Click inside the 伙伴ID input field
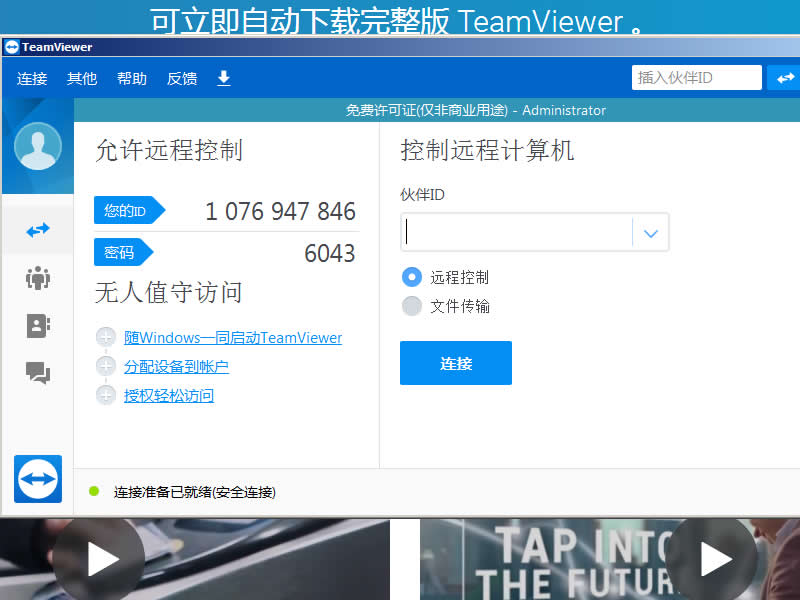 515,232
